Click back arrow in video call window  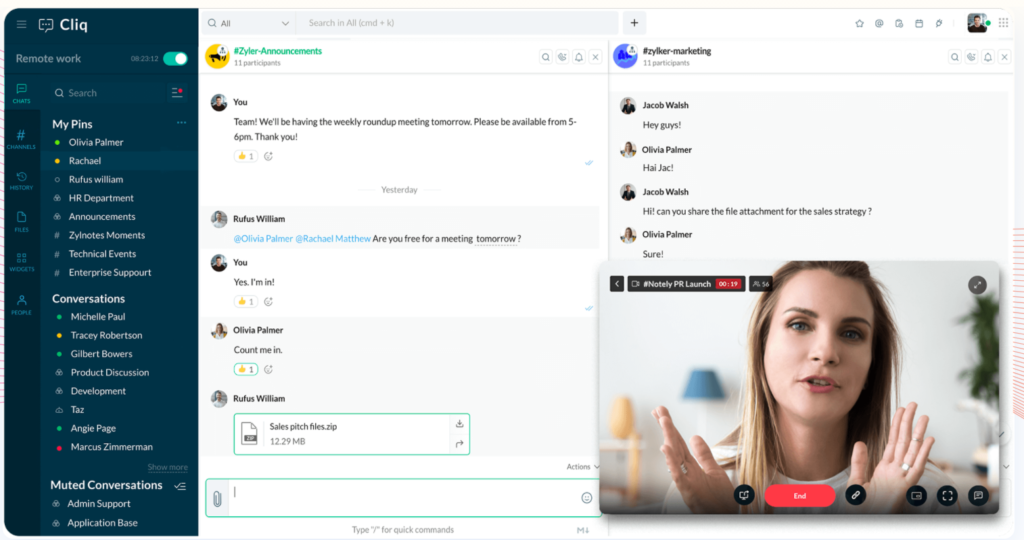(x=617, y=284)
